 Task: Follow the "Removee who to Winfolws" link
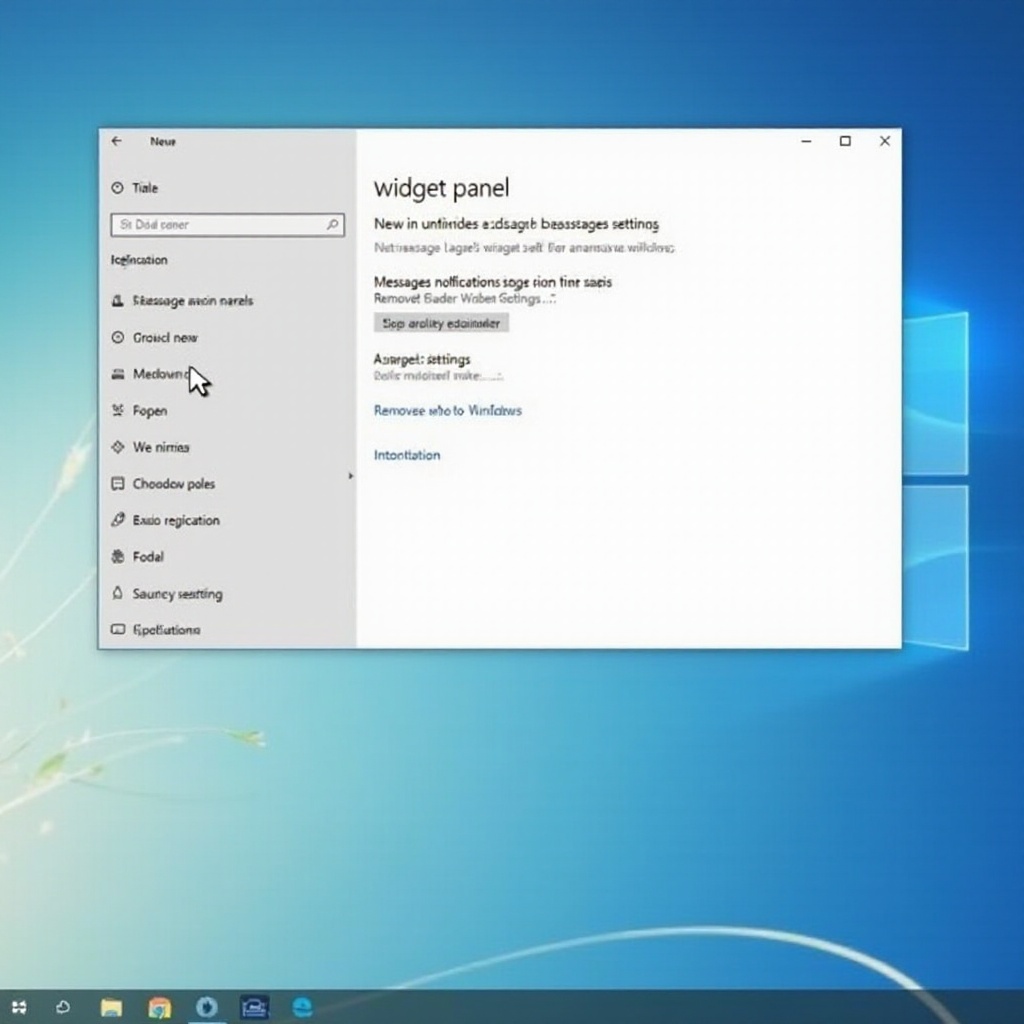pyautogui.click(x=447, y=410)
